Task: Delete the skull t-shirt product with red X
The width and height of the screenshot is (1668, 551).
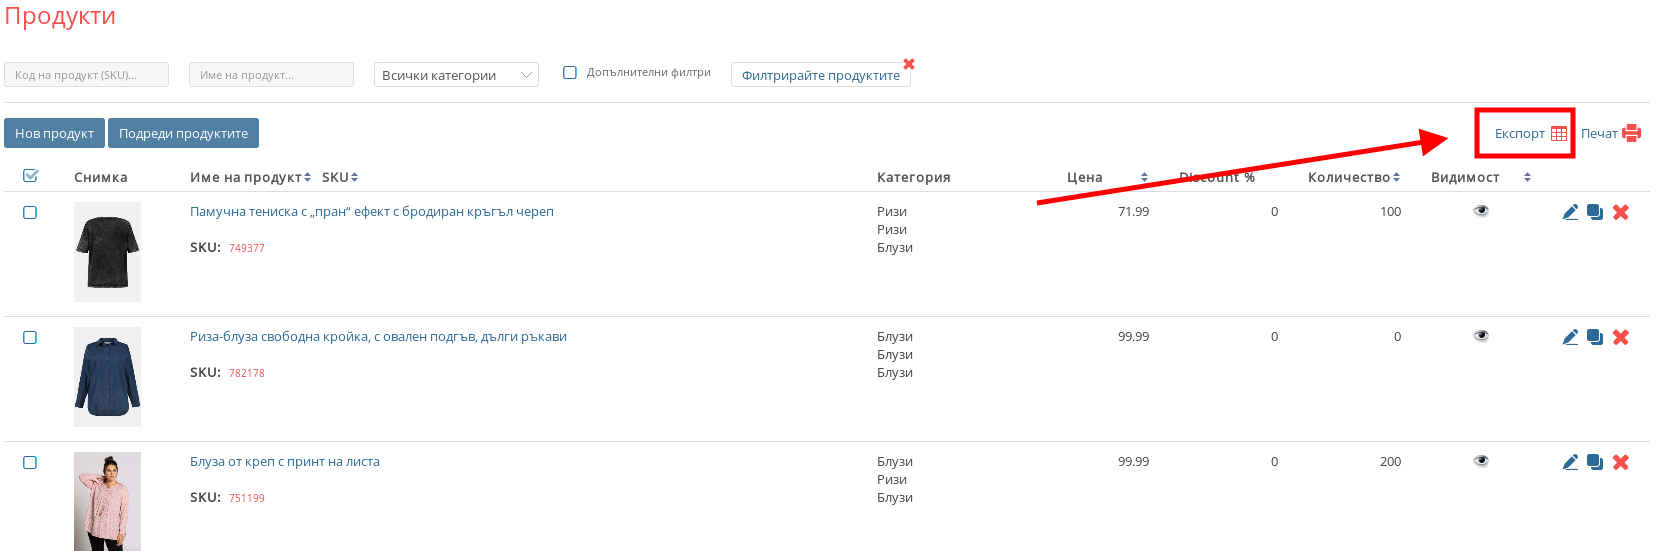Action: 1621,212
